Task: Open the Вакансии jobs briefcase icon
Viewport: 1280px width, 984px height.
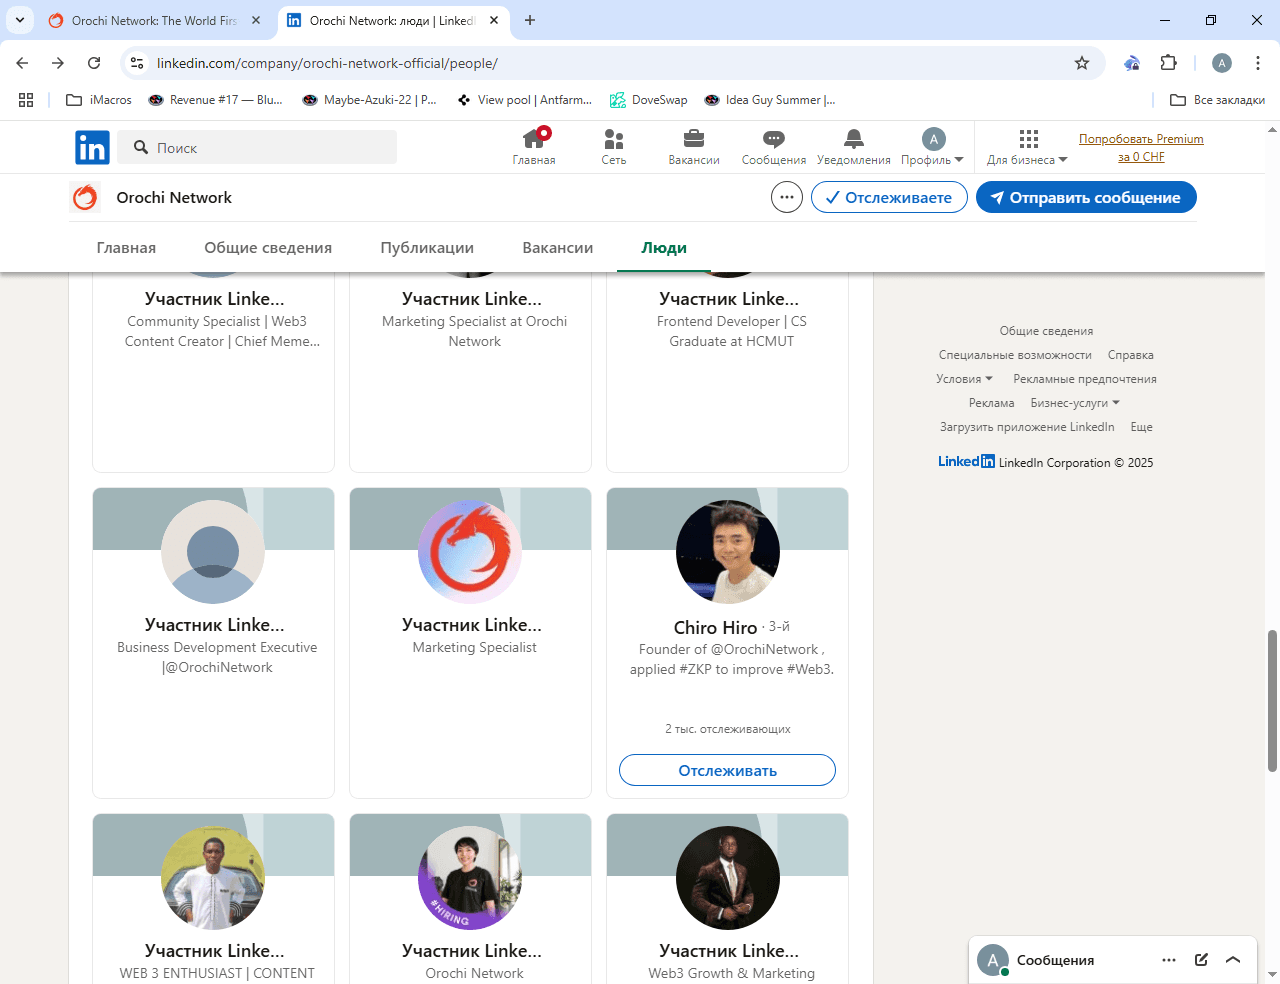Action: 694,147
